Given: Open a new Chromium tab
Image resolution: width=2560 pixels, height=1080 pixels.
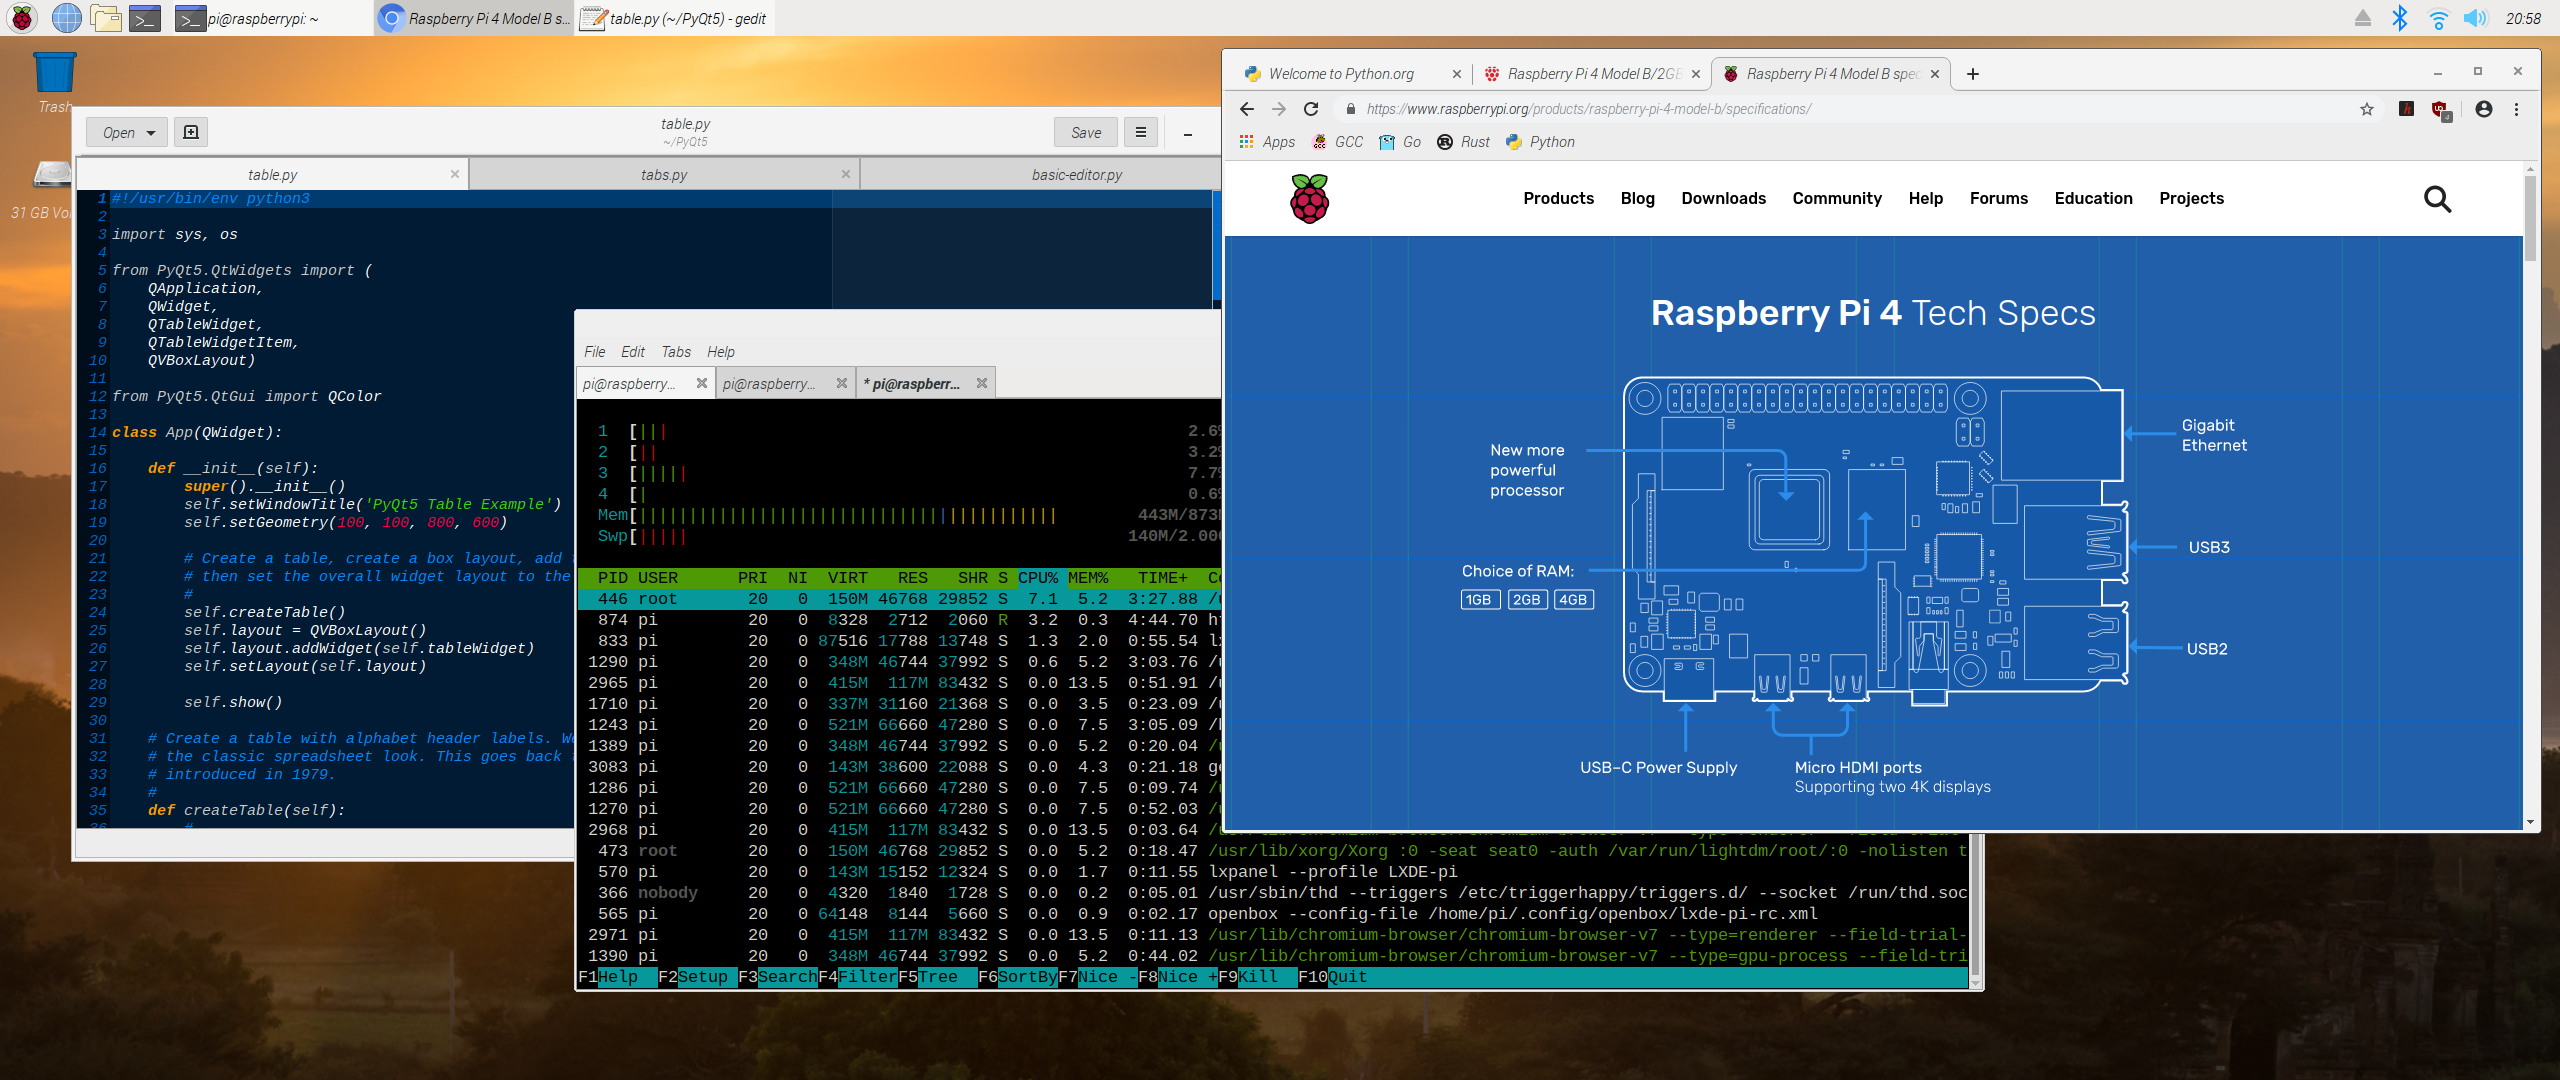Looking at the screenshot, I should tap(1972, 74).
